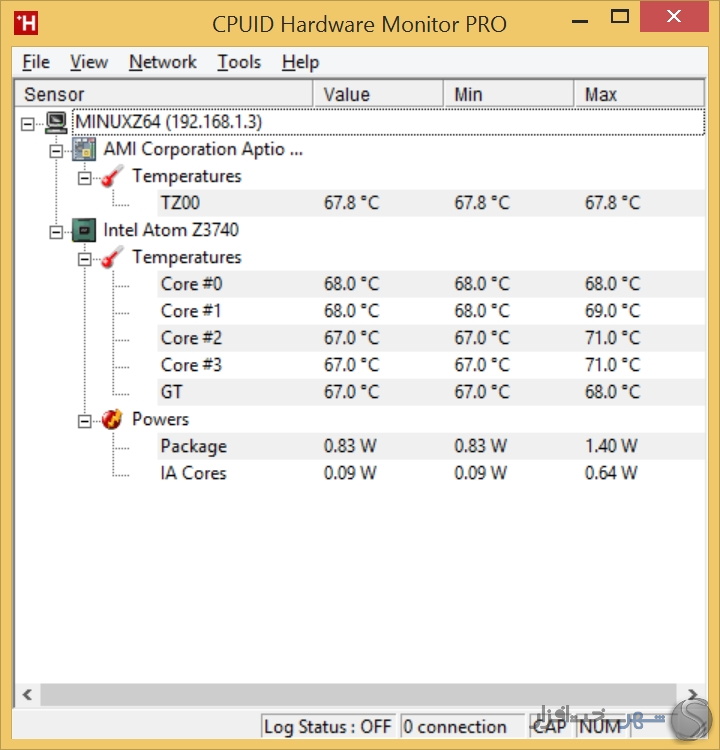Screen dimensions: 720x750
Task: Click the 0 connection status entry
Action: click(462, 727)
